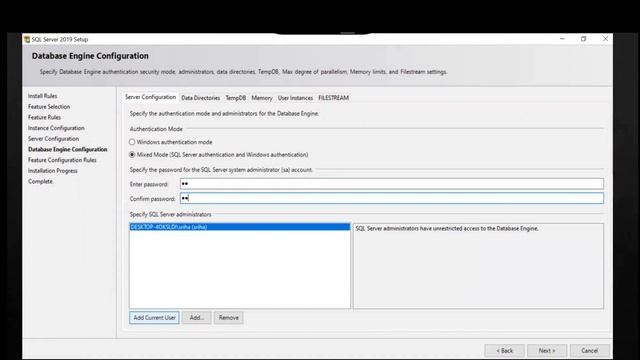Click Installation Progress step in sidebar
The image size is (640, 360).
pos(52,171)
